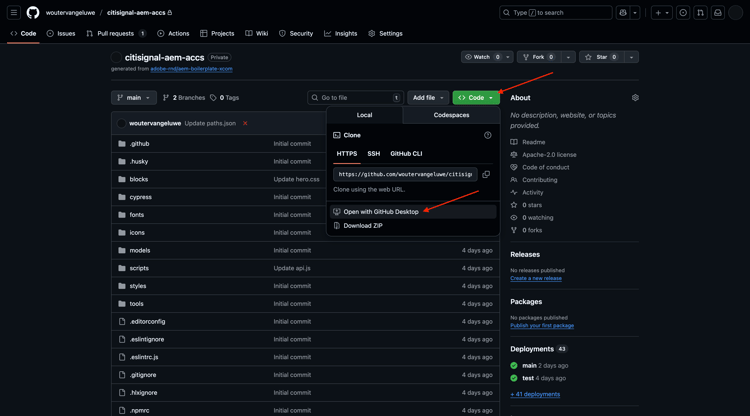Expand the Fork options arrow
Viewport: 750px width, 416px height.
tap(568, 57)
